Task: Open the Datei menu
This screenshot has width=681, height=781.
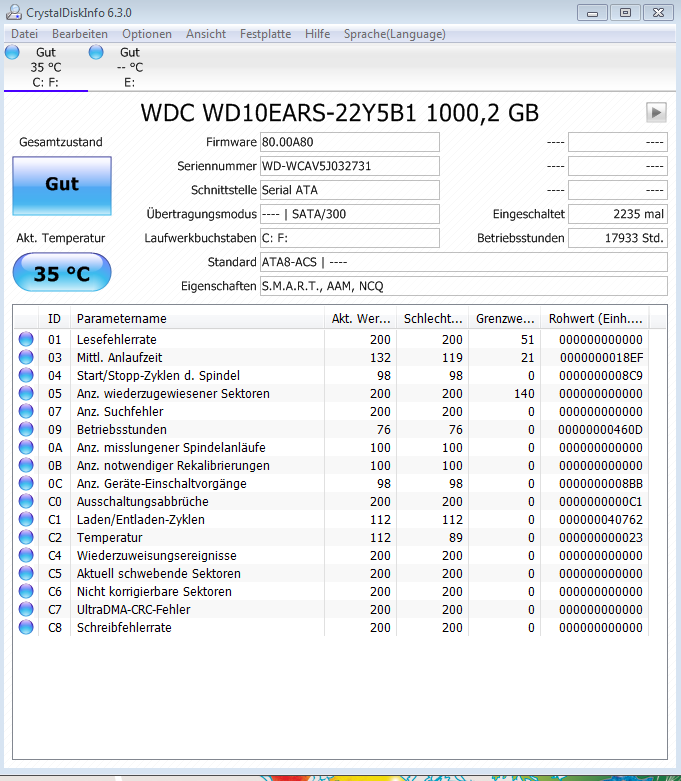Action: pos(24,34)
